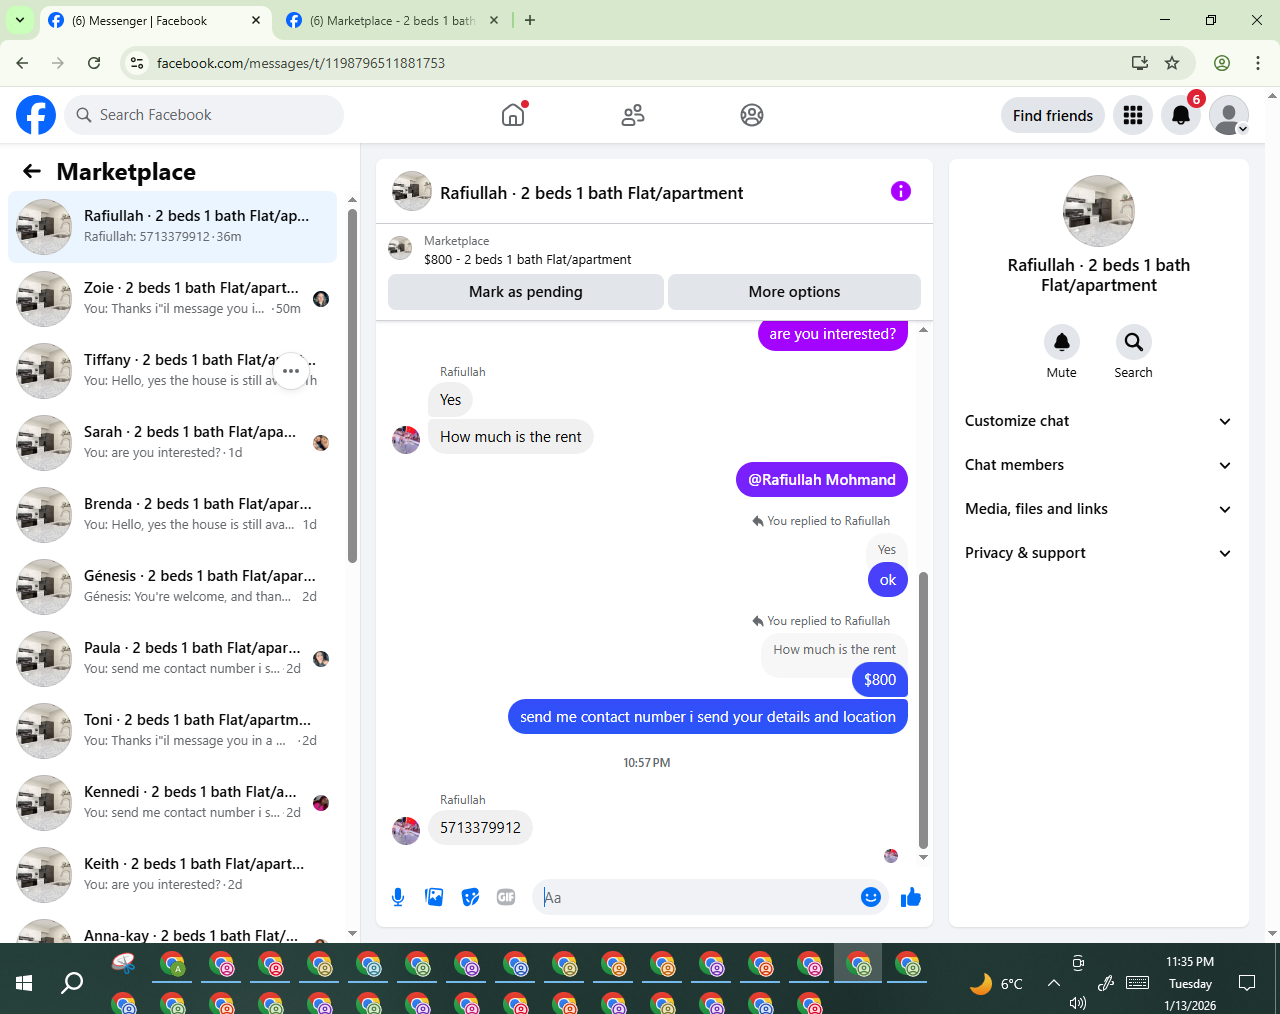Click the @Rafiullah Mohmand mention bubble
Viewport: 1280px width, 1014px height.
pos(822,480)
